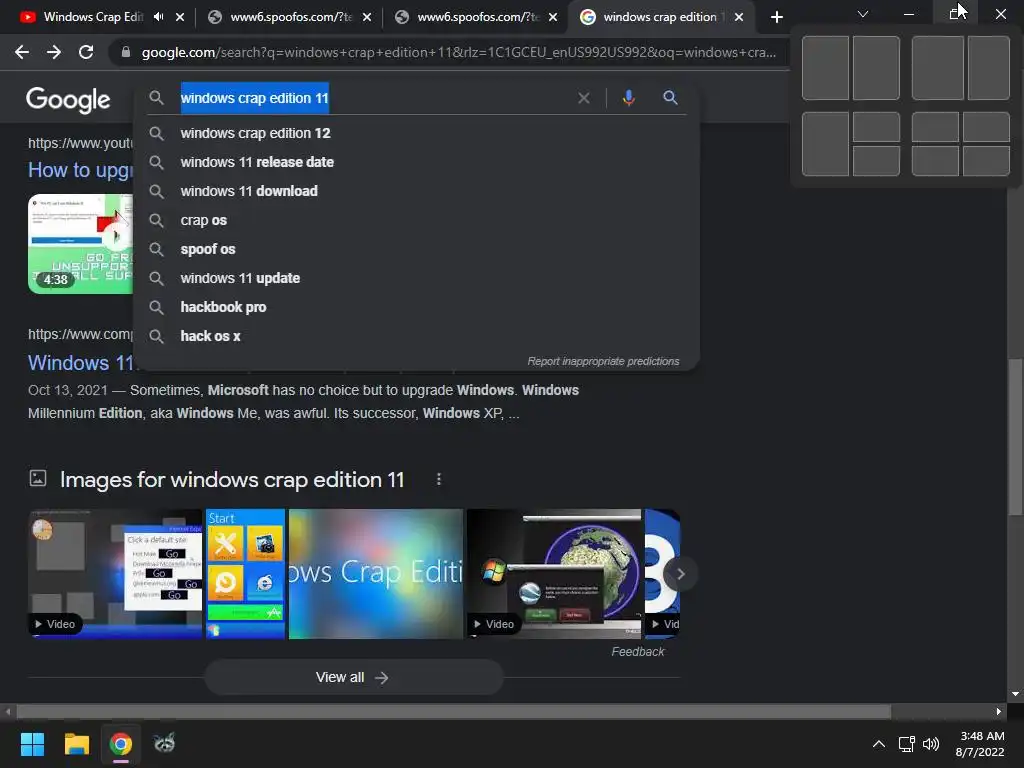Close the first spoofos.com tab

(x=367, y=17)
